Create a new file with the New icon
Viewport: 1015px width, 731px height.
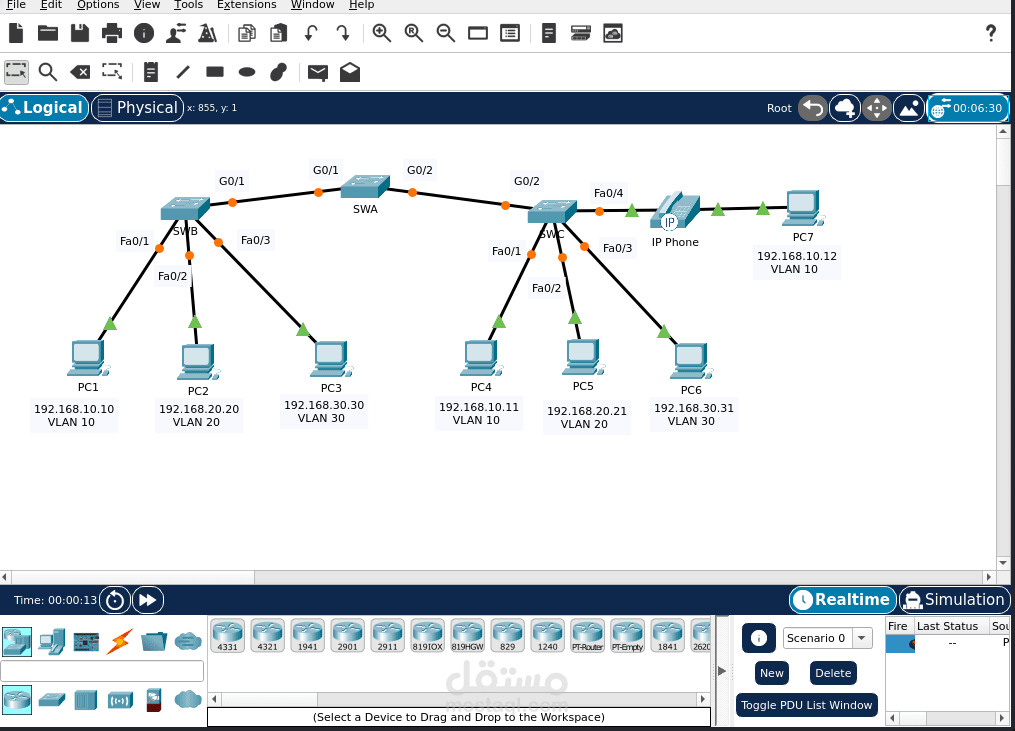point(15,32)
